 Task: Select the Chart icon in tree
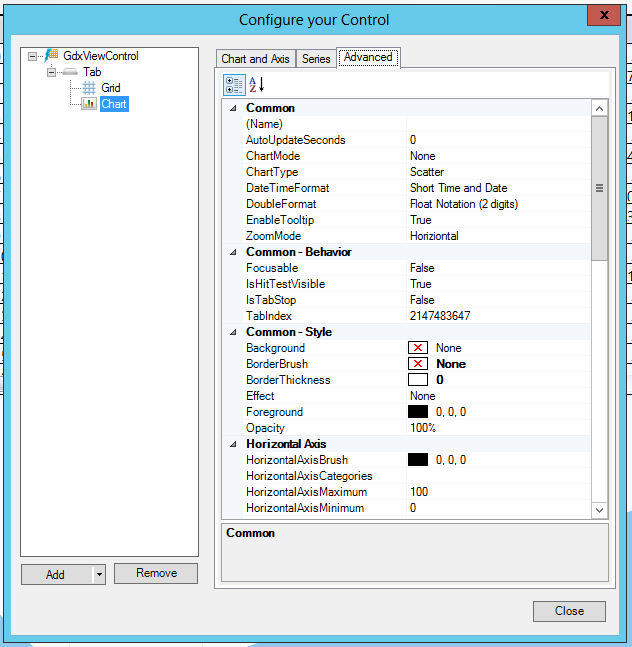click(x=88, y=104)
